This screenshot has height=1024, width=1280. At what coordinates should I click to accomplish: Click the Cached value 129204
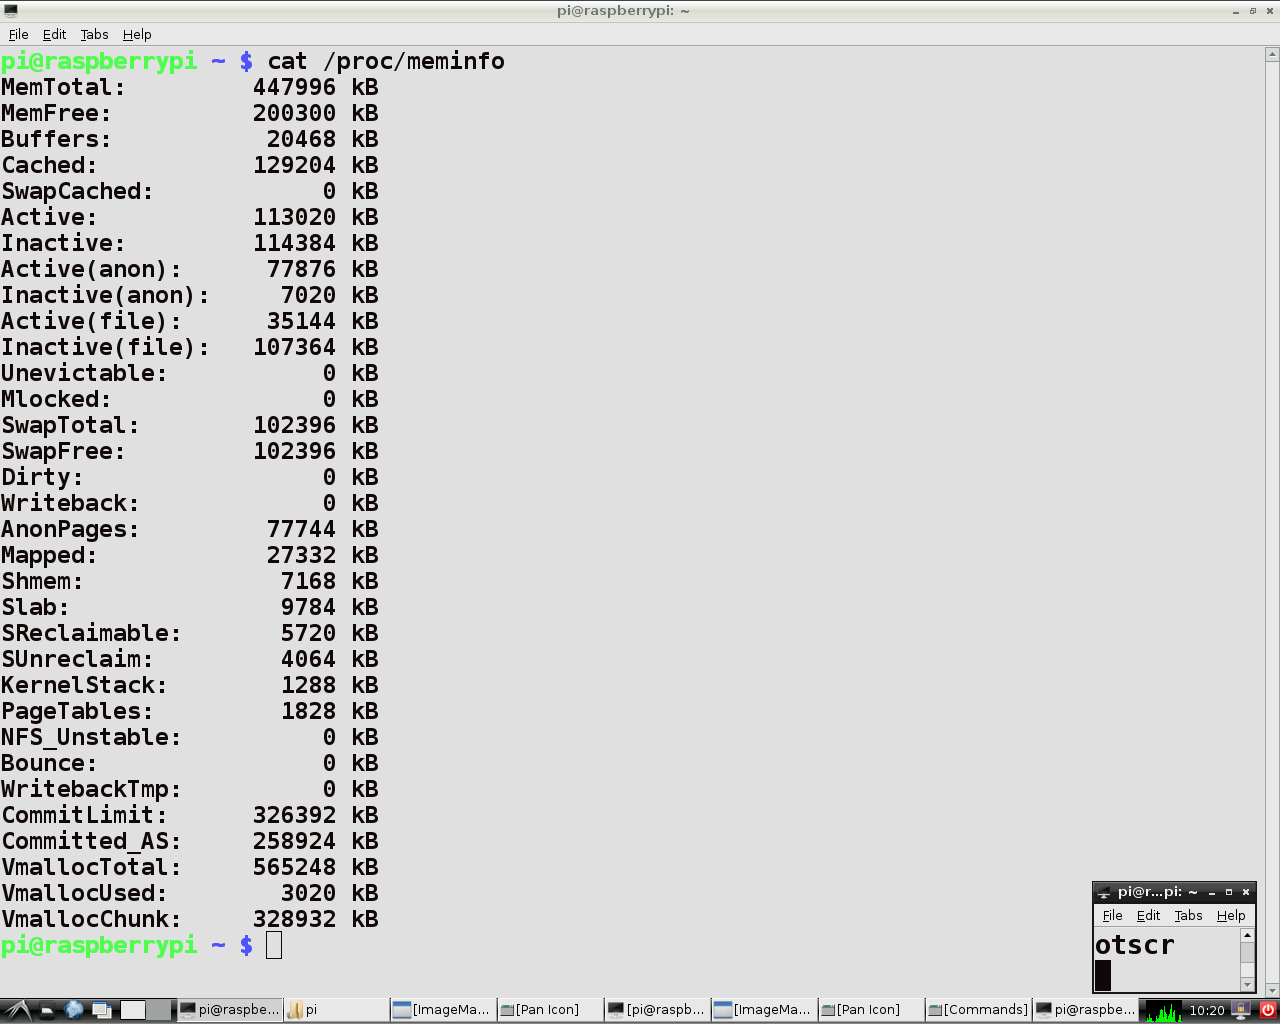(295, 165)
